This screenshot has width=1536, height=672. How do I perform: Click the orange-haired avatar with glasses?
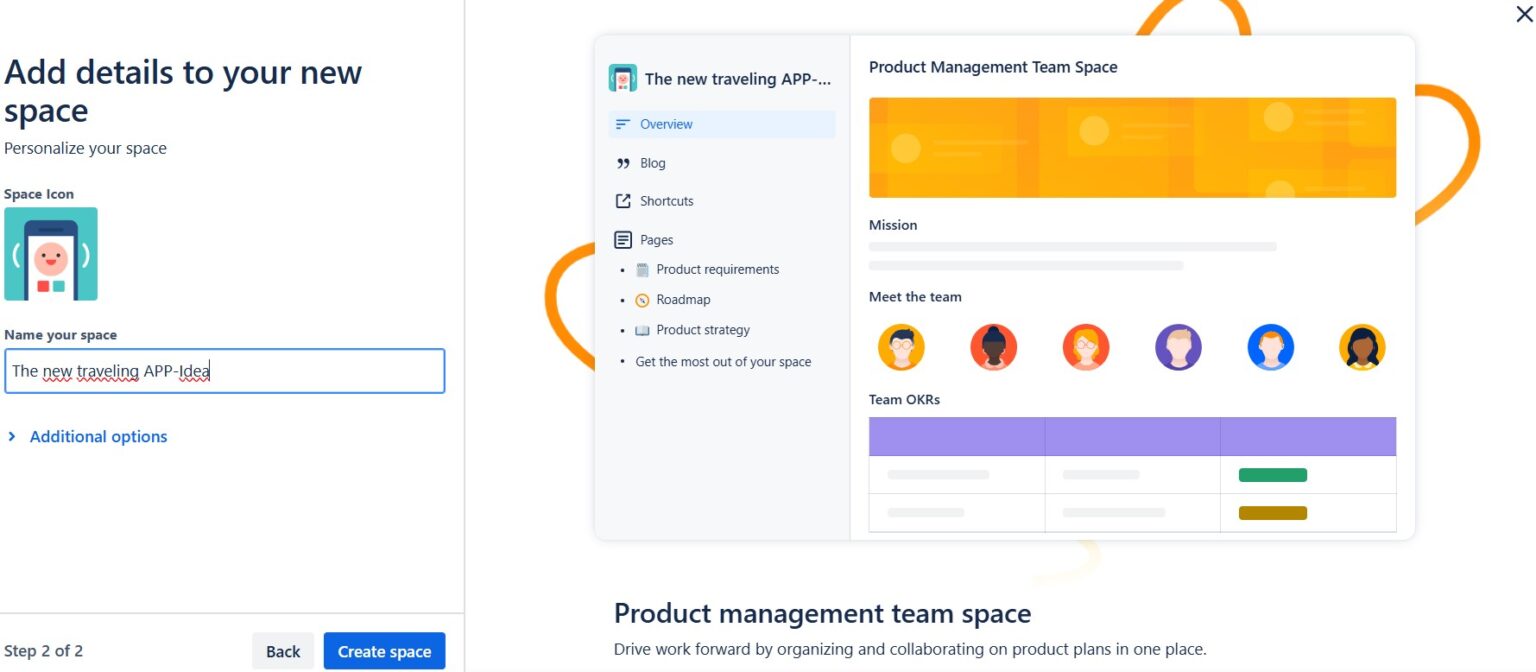[1086, 348]
